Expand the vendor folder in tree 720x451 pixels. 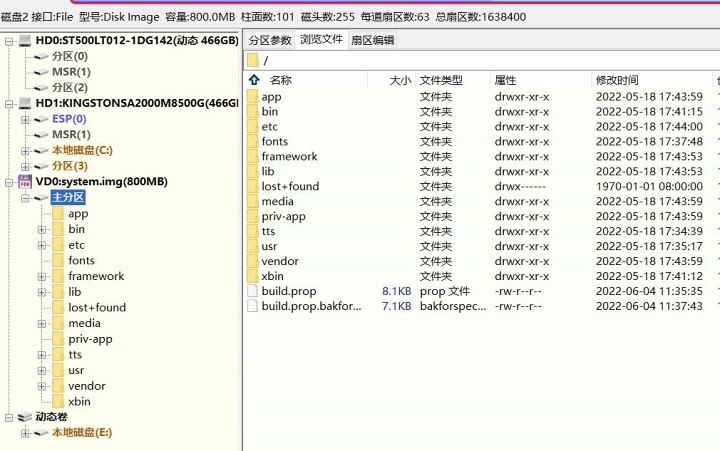[42, 386]
